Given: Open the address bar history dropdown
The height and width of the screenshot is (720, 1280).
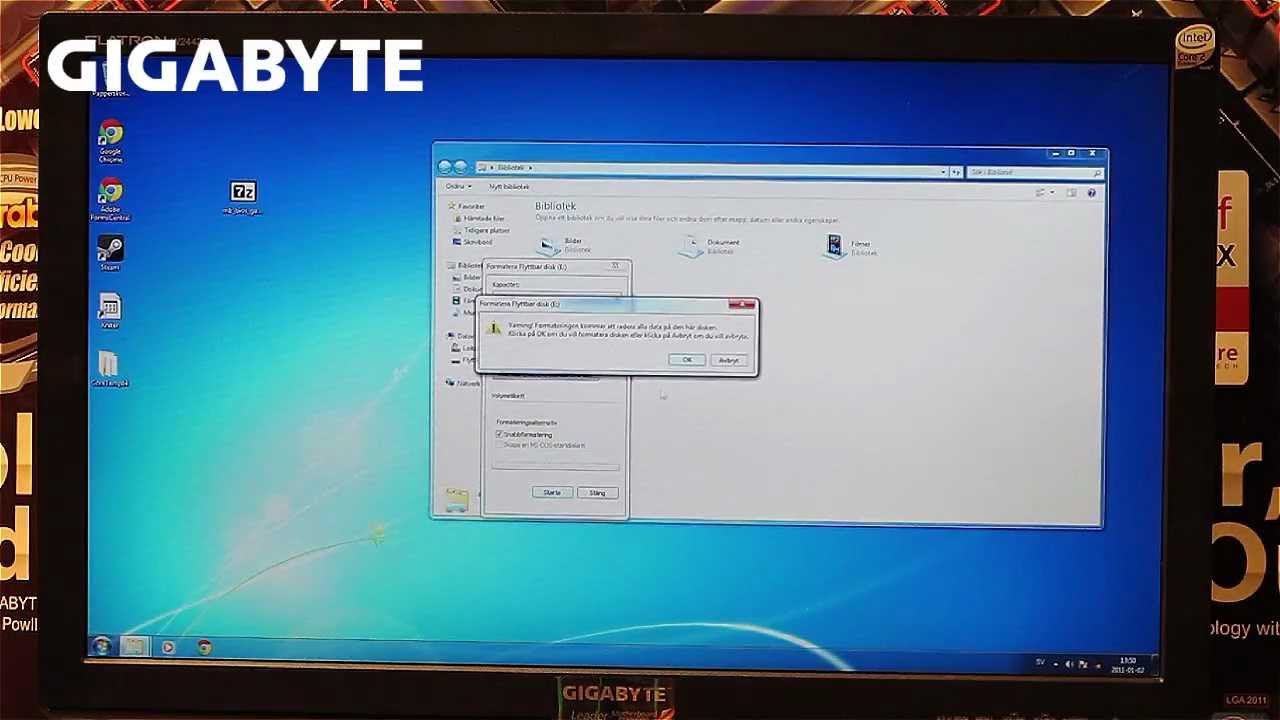Looking at the screenshot, I should (x=942, y=172).
